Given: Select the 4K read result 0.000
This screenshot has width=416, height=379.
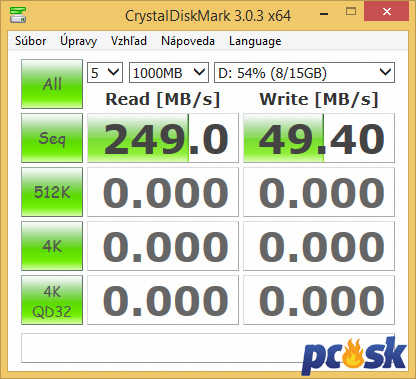Looking at the screenshot, I should 163,246.
